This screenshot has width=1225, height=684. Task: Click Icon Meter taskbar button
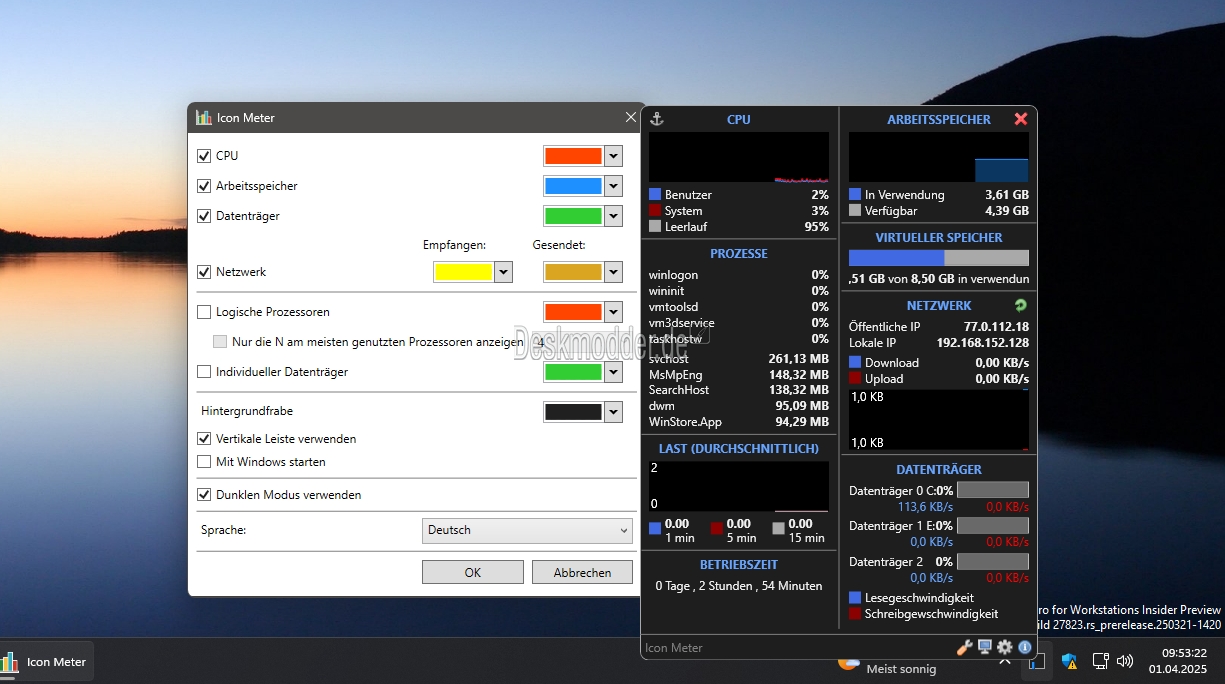tap(47, 662)
